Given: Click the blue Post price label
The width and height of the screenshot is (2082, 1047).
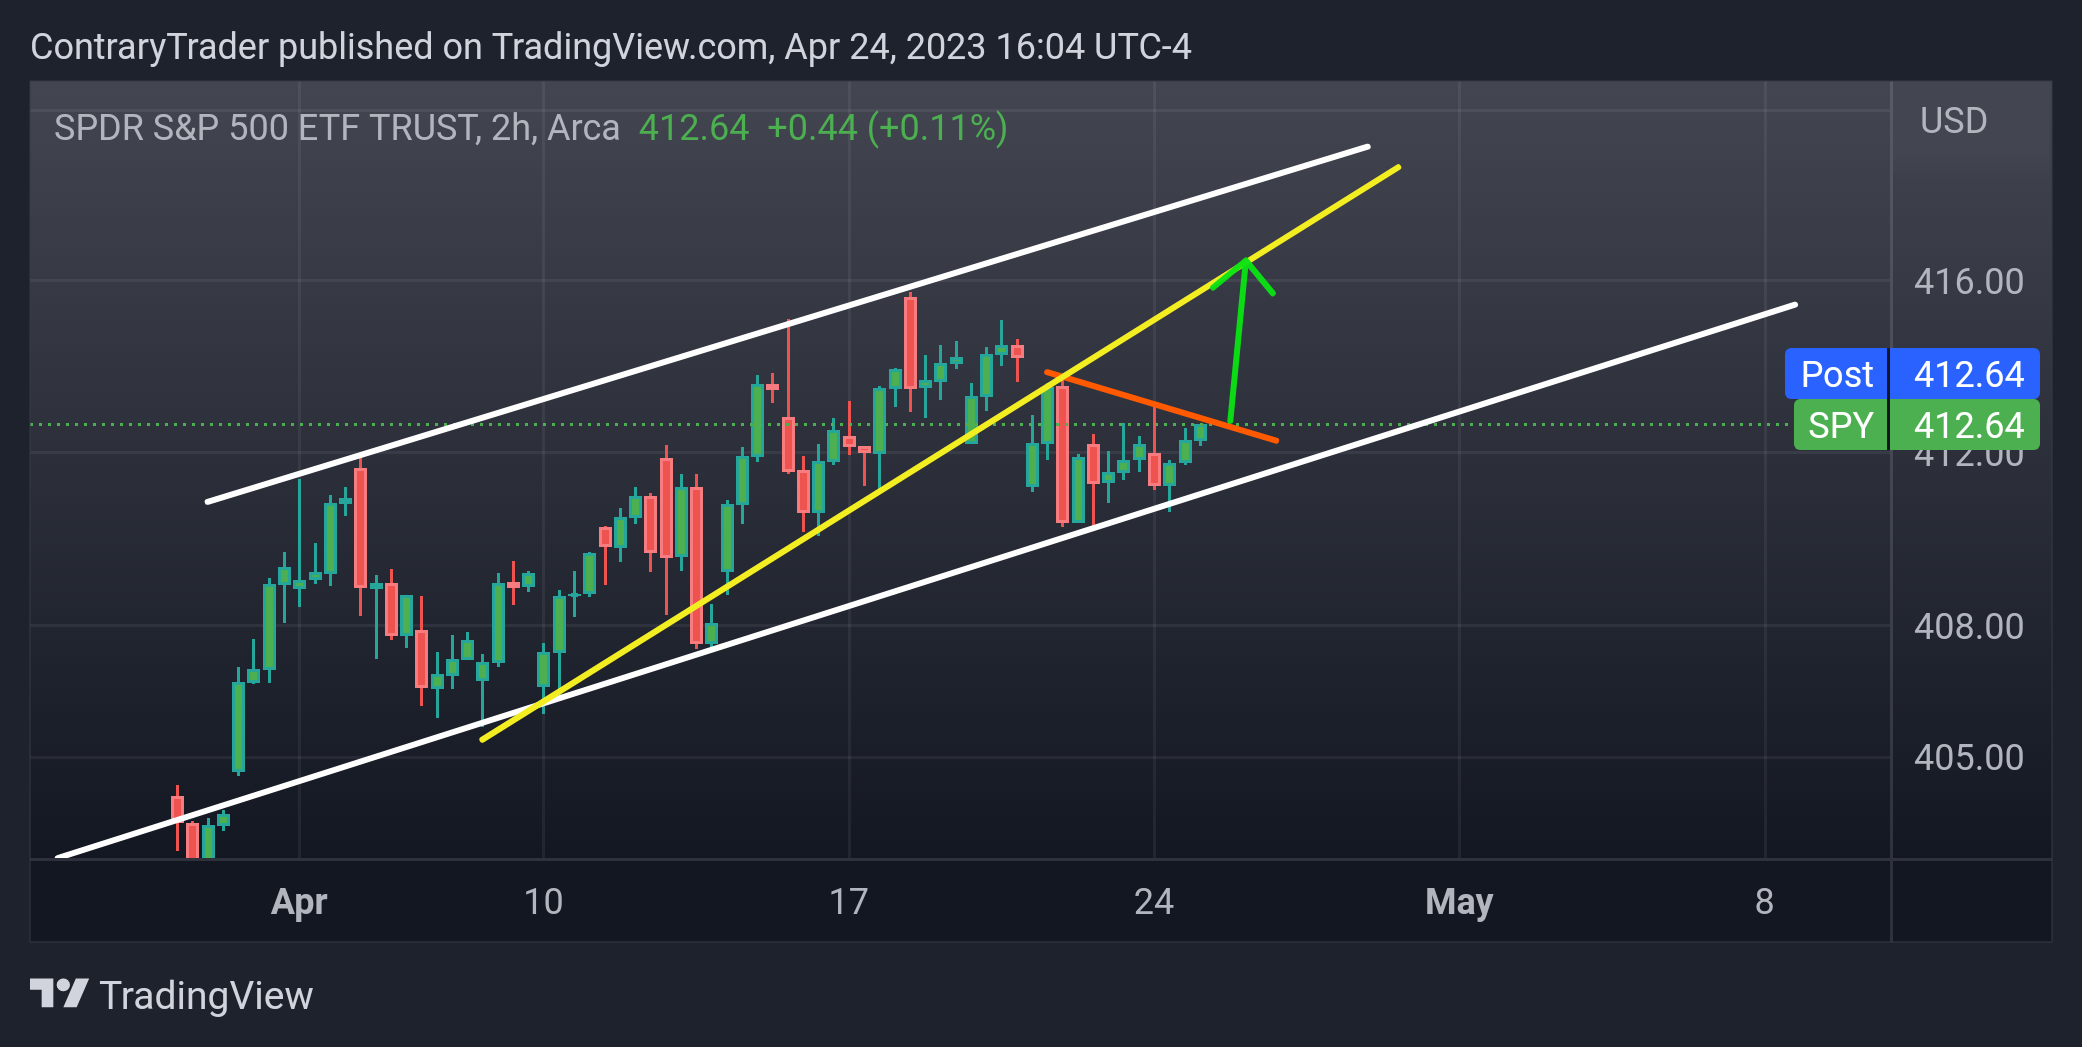Looking at the screenshot, I should pyautogui.click(x=1912, y=374).
